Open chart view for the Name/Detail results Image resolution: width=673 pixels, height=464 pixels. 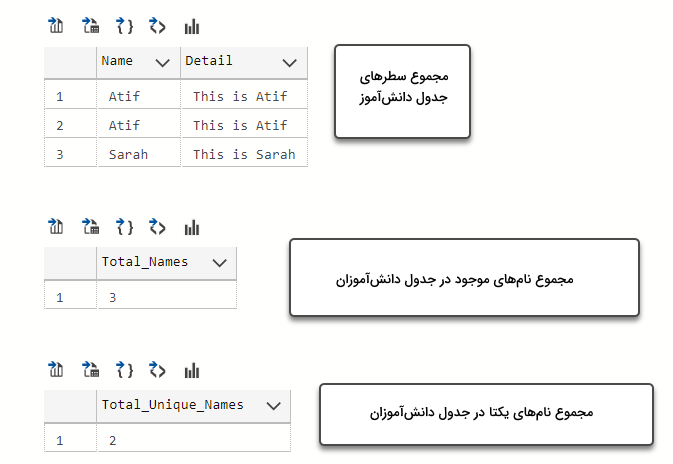click(192, 26)
